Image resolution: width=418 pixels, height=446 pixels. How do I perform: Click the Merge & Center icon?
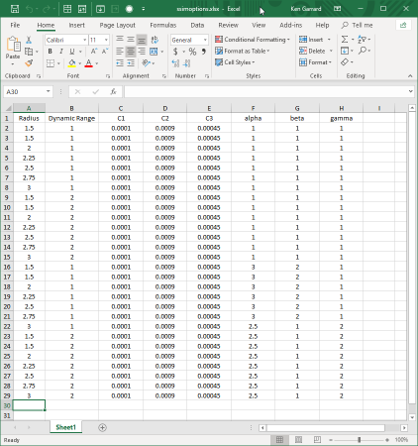pos(154,51)
